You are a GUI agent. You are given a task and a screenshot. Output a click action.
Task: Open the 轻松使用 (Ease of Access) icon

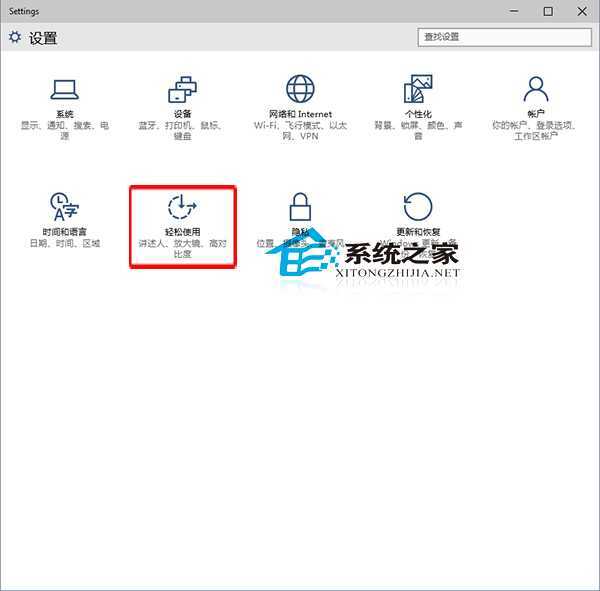[x=183, y=207]
